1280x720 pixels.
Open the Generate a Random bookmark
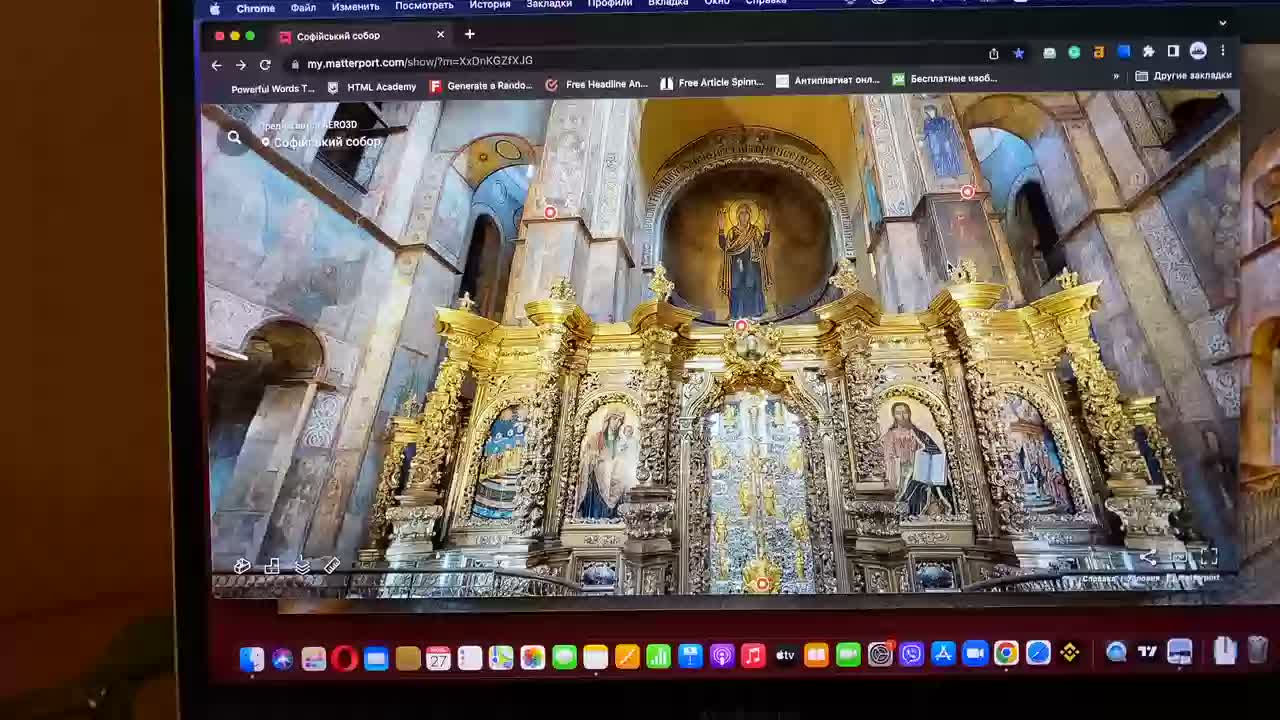click(481, 86)
